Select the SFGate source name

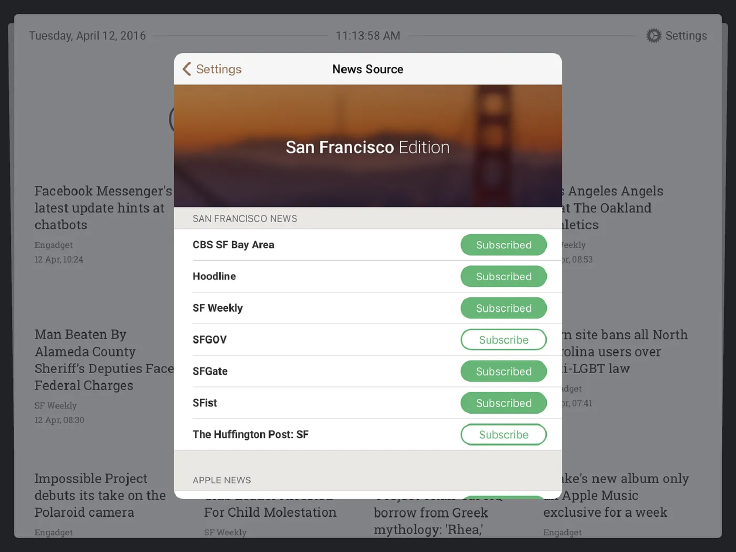tap(210, 371)
